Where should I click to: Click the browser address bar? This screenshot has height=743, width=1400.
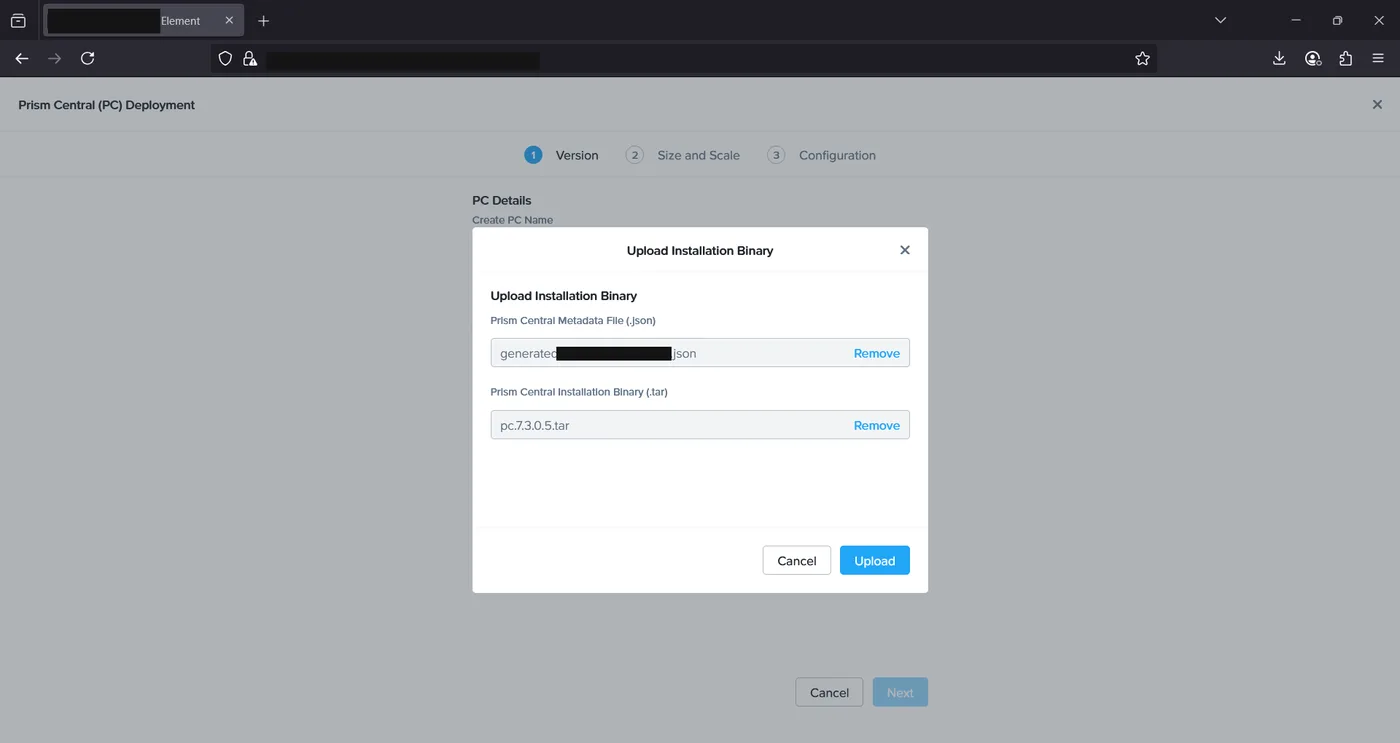tap(685, 59)
